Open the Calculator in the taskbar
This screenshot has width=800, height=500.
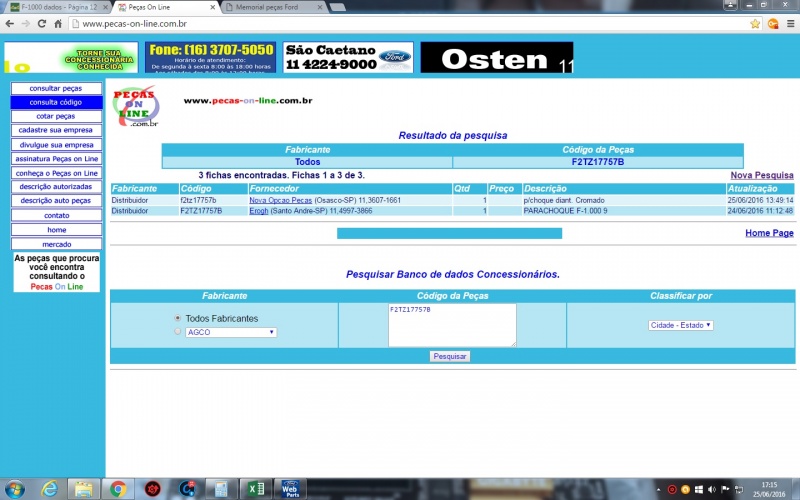click(x=221, y=489)
